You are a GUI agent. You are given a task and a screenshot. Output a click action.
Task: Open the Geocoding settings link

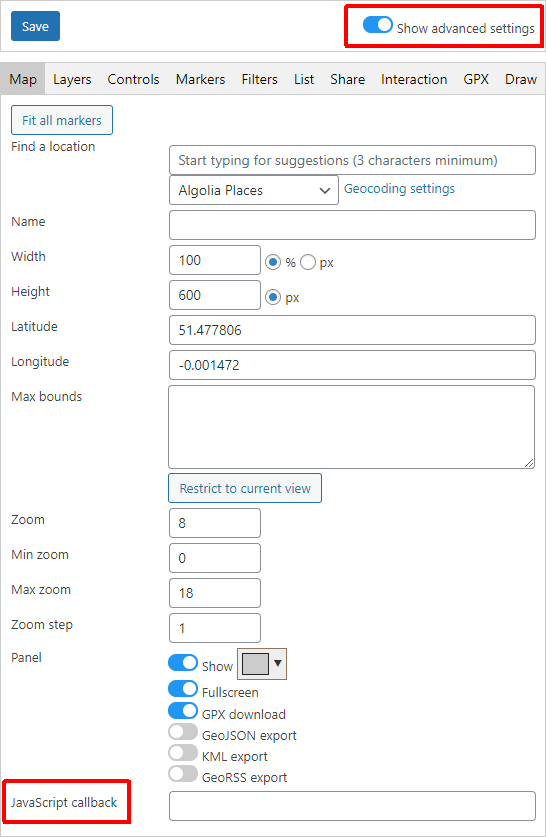click(399, 188)
